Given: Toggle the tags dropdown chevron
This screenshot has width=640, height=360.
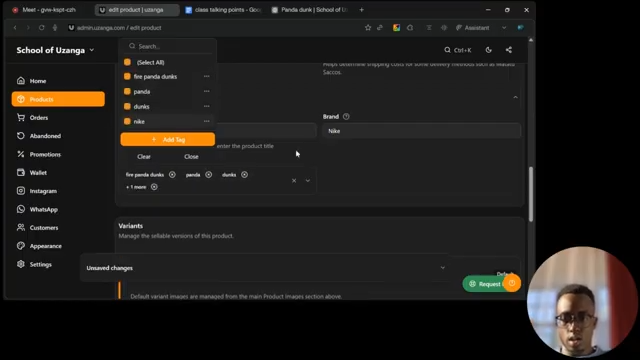Looking at the screenshot, I should (308, 180).
